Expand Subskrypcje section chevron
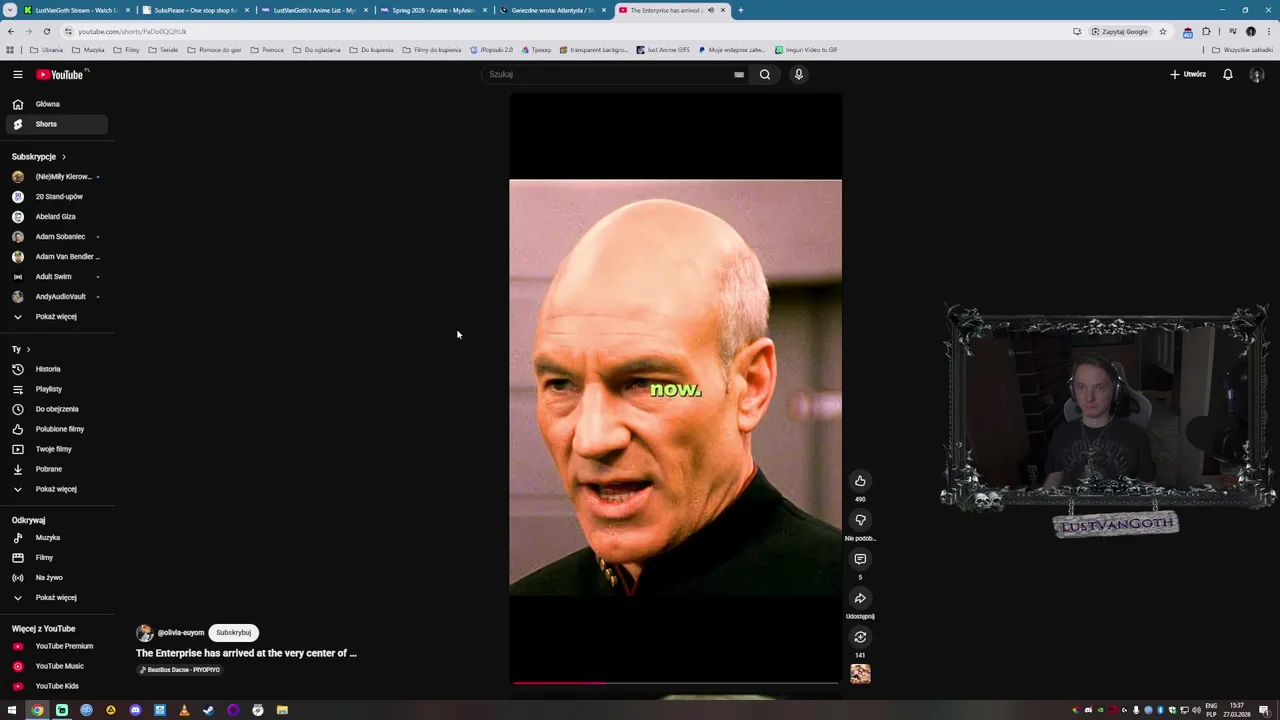1280x720 pixels. [x=64, y=157]
